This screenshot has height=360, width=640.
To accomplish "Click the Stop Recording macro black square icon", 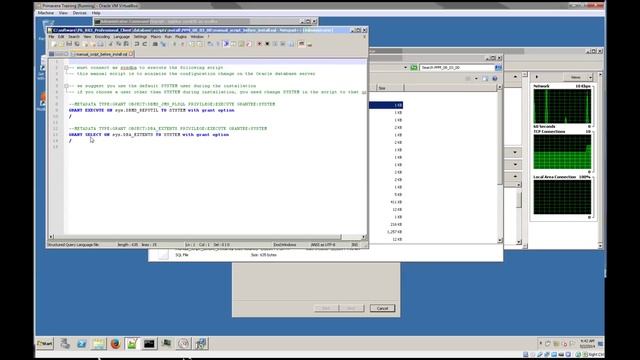I will coord(267,44).
